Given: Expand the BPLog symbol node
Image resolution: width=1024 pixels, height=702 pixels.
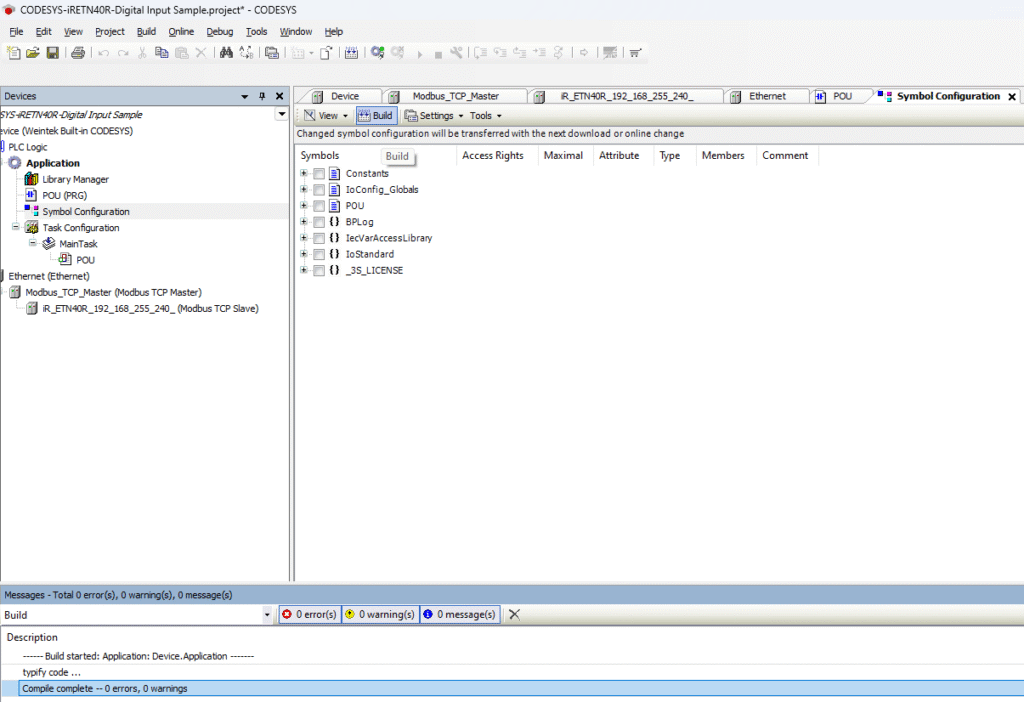Looking at the screenshot, I should [304, 221].
